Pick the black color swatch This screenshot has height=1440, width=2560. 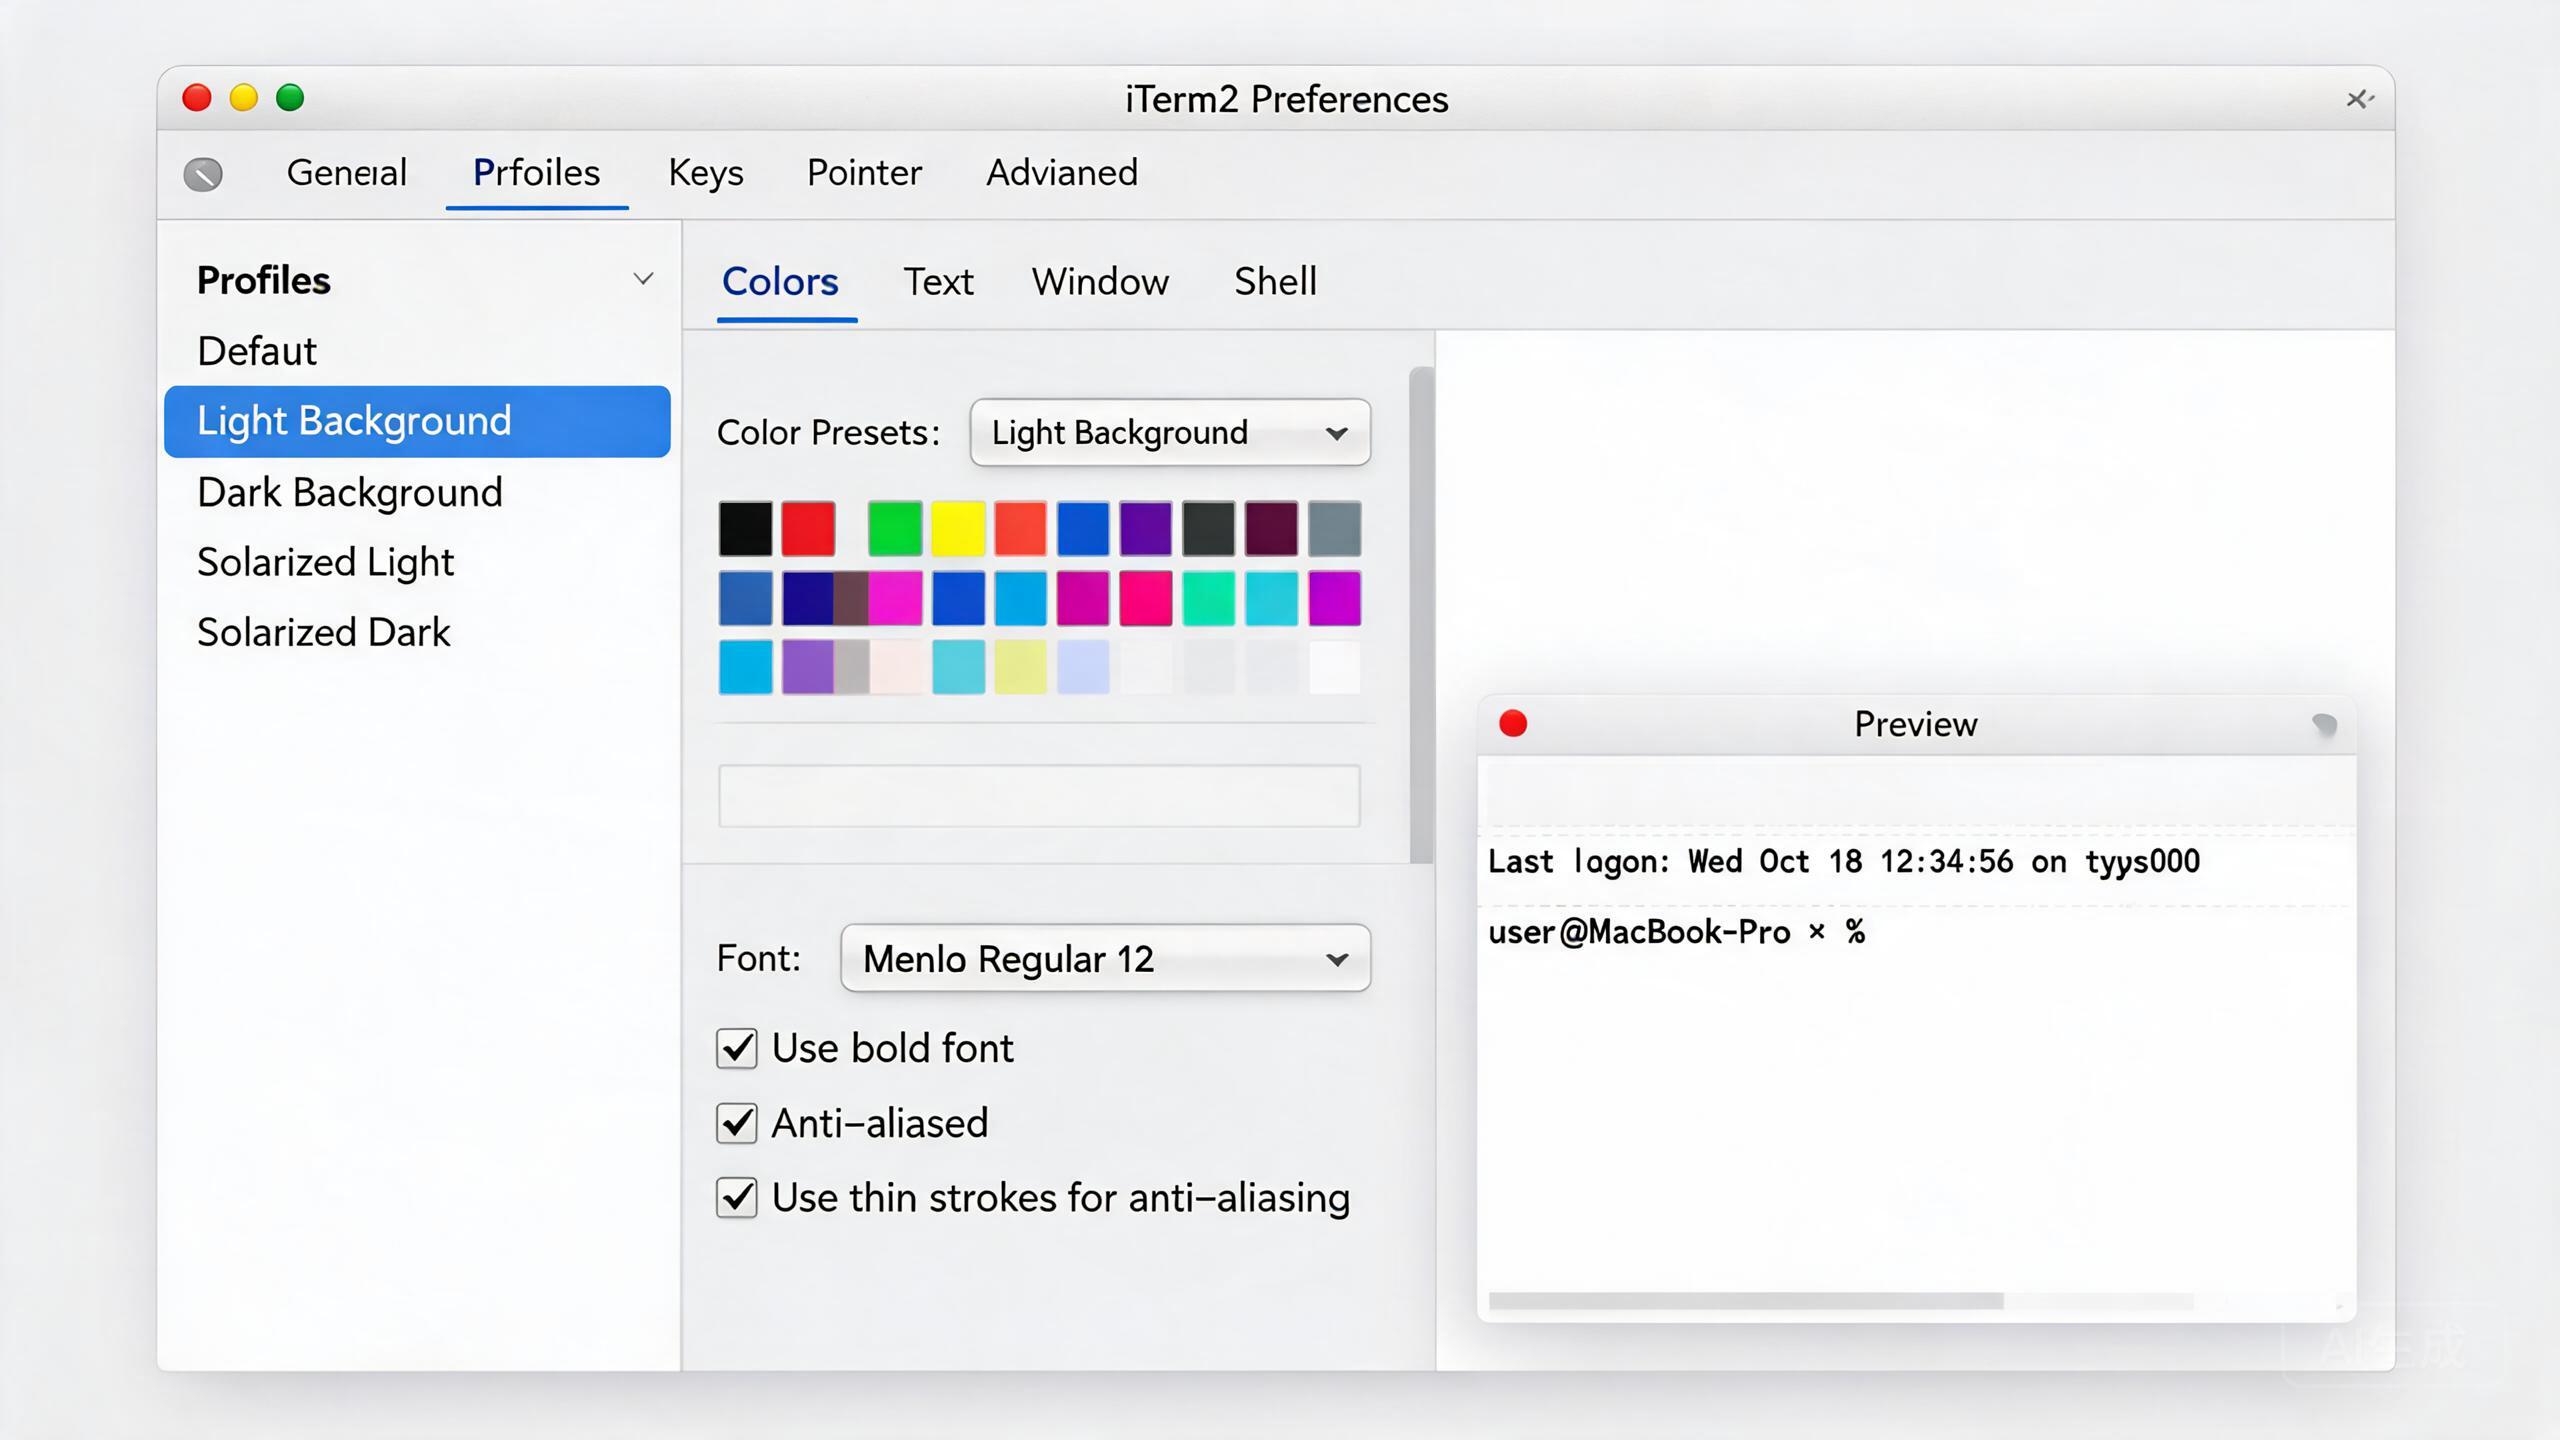pyautogui.click(x=745, y=528)
